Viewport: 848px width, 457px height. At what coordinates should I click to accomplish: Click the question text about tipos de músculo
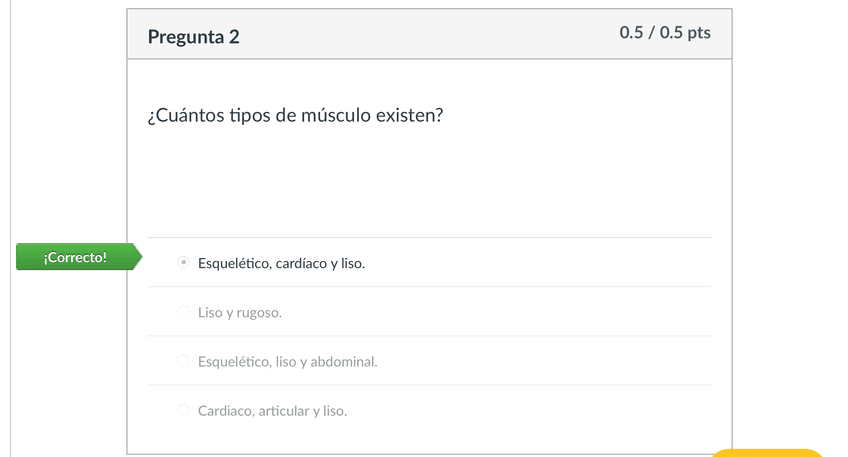[295, 116]
